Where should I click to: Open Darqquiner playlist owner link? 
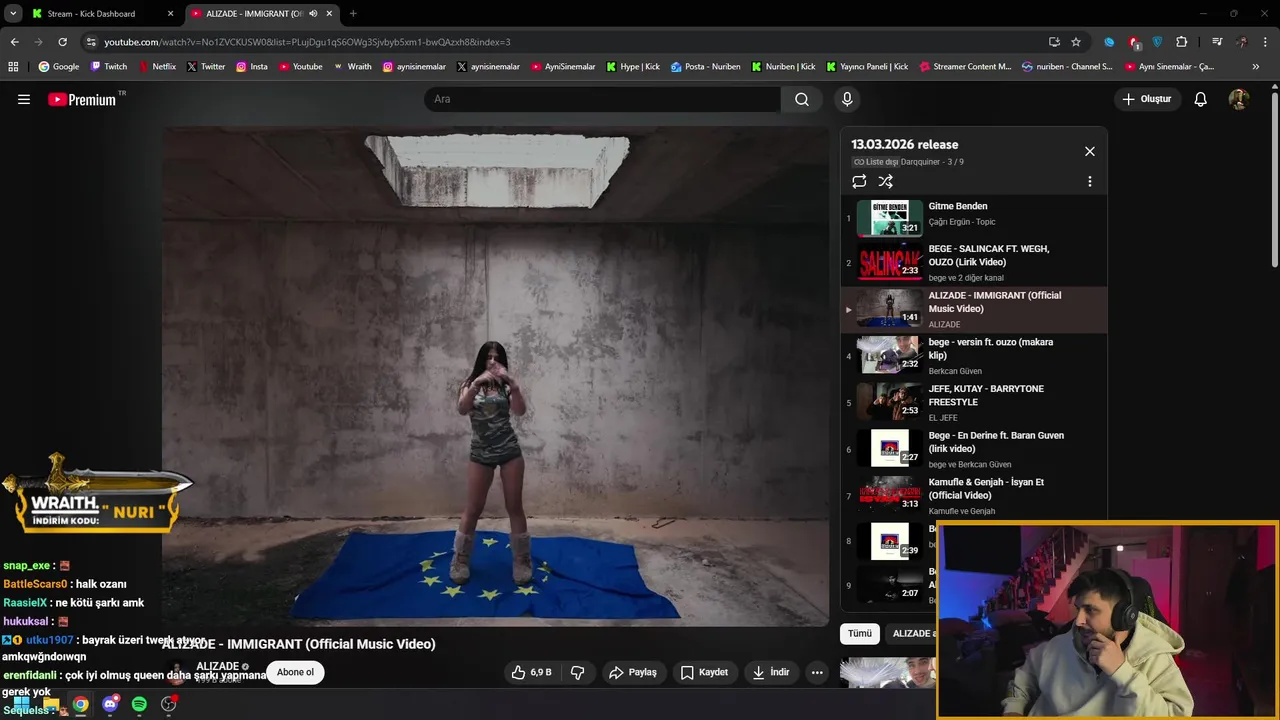point(920,162)
